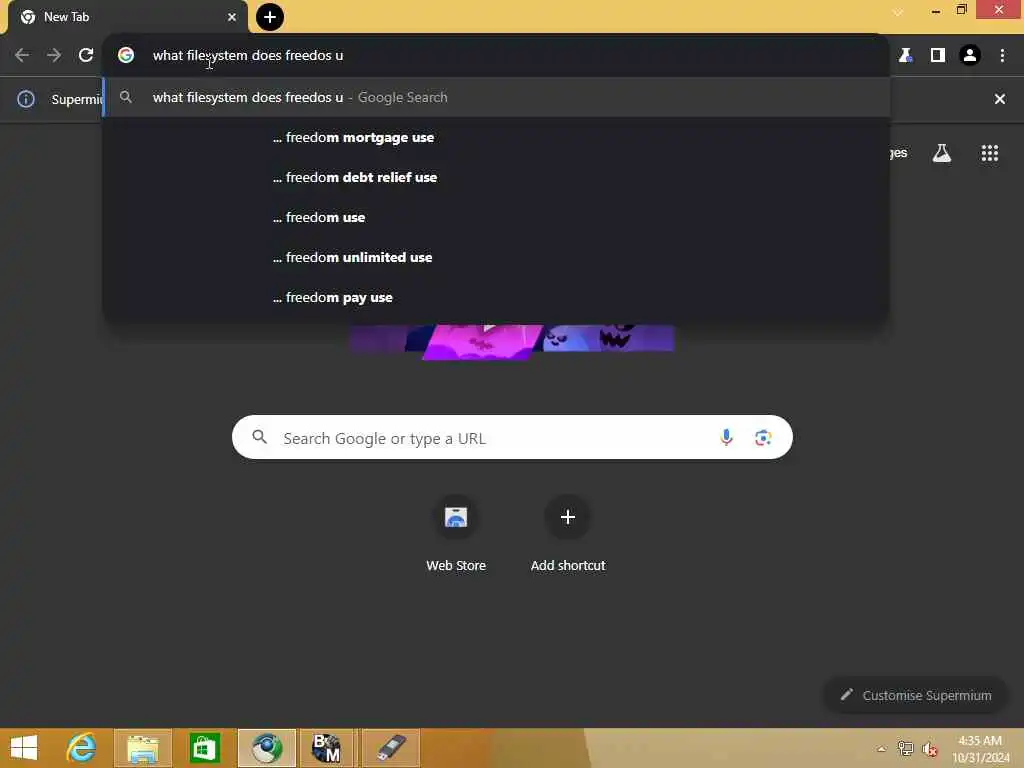Image resolution: width=1024 pixels, height=768 pixels.
Task: Switch to the Supermium taskbar button
Action: pos(266,748)
